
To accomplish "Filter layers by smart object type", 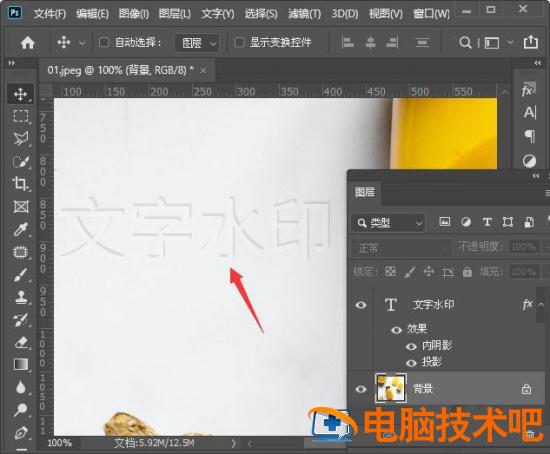I will (529, 222).
